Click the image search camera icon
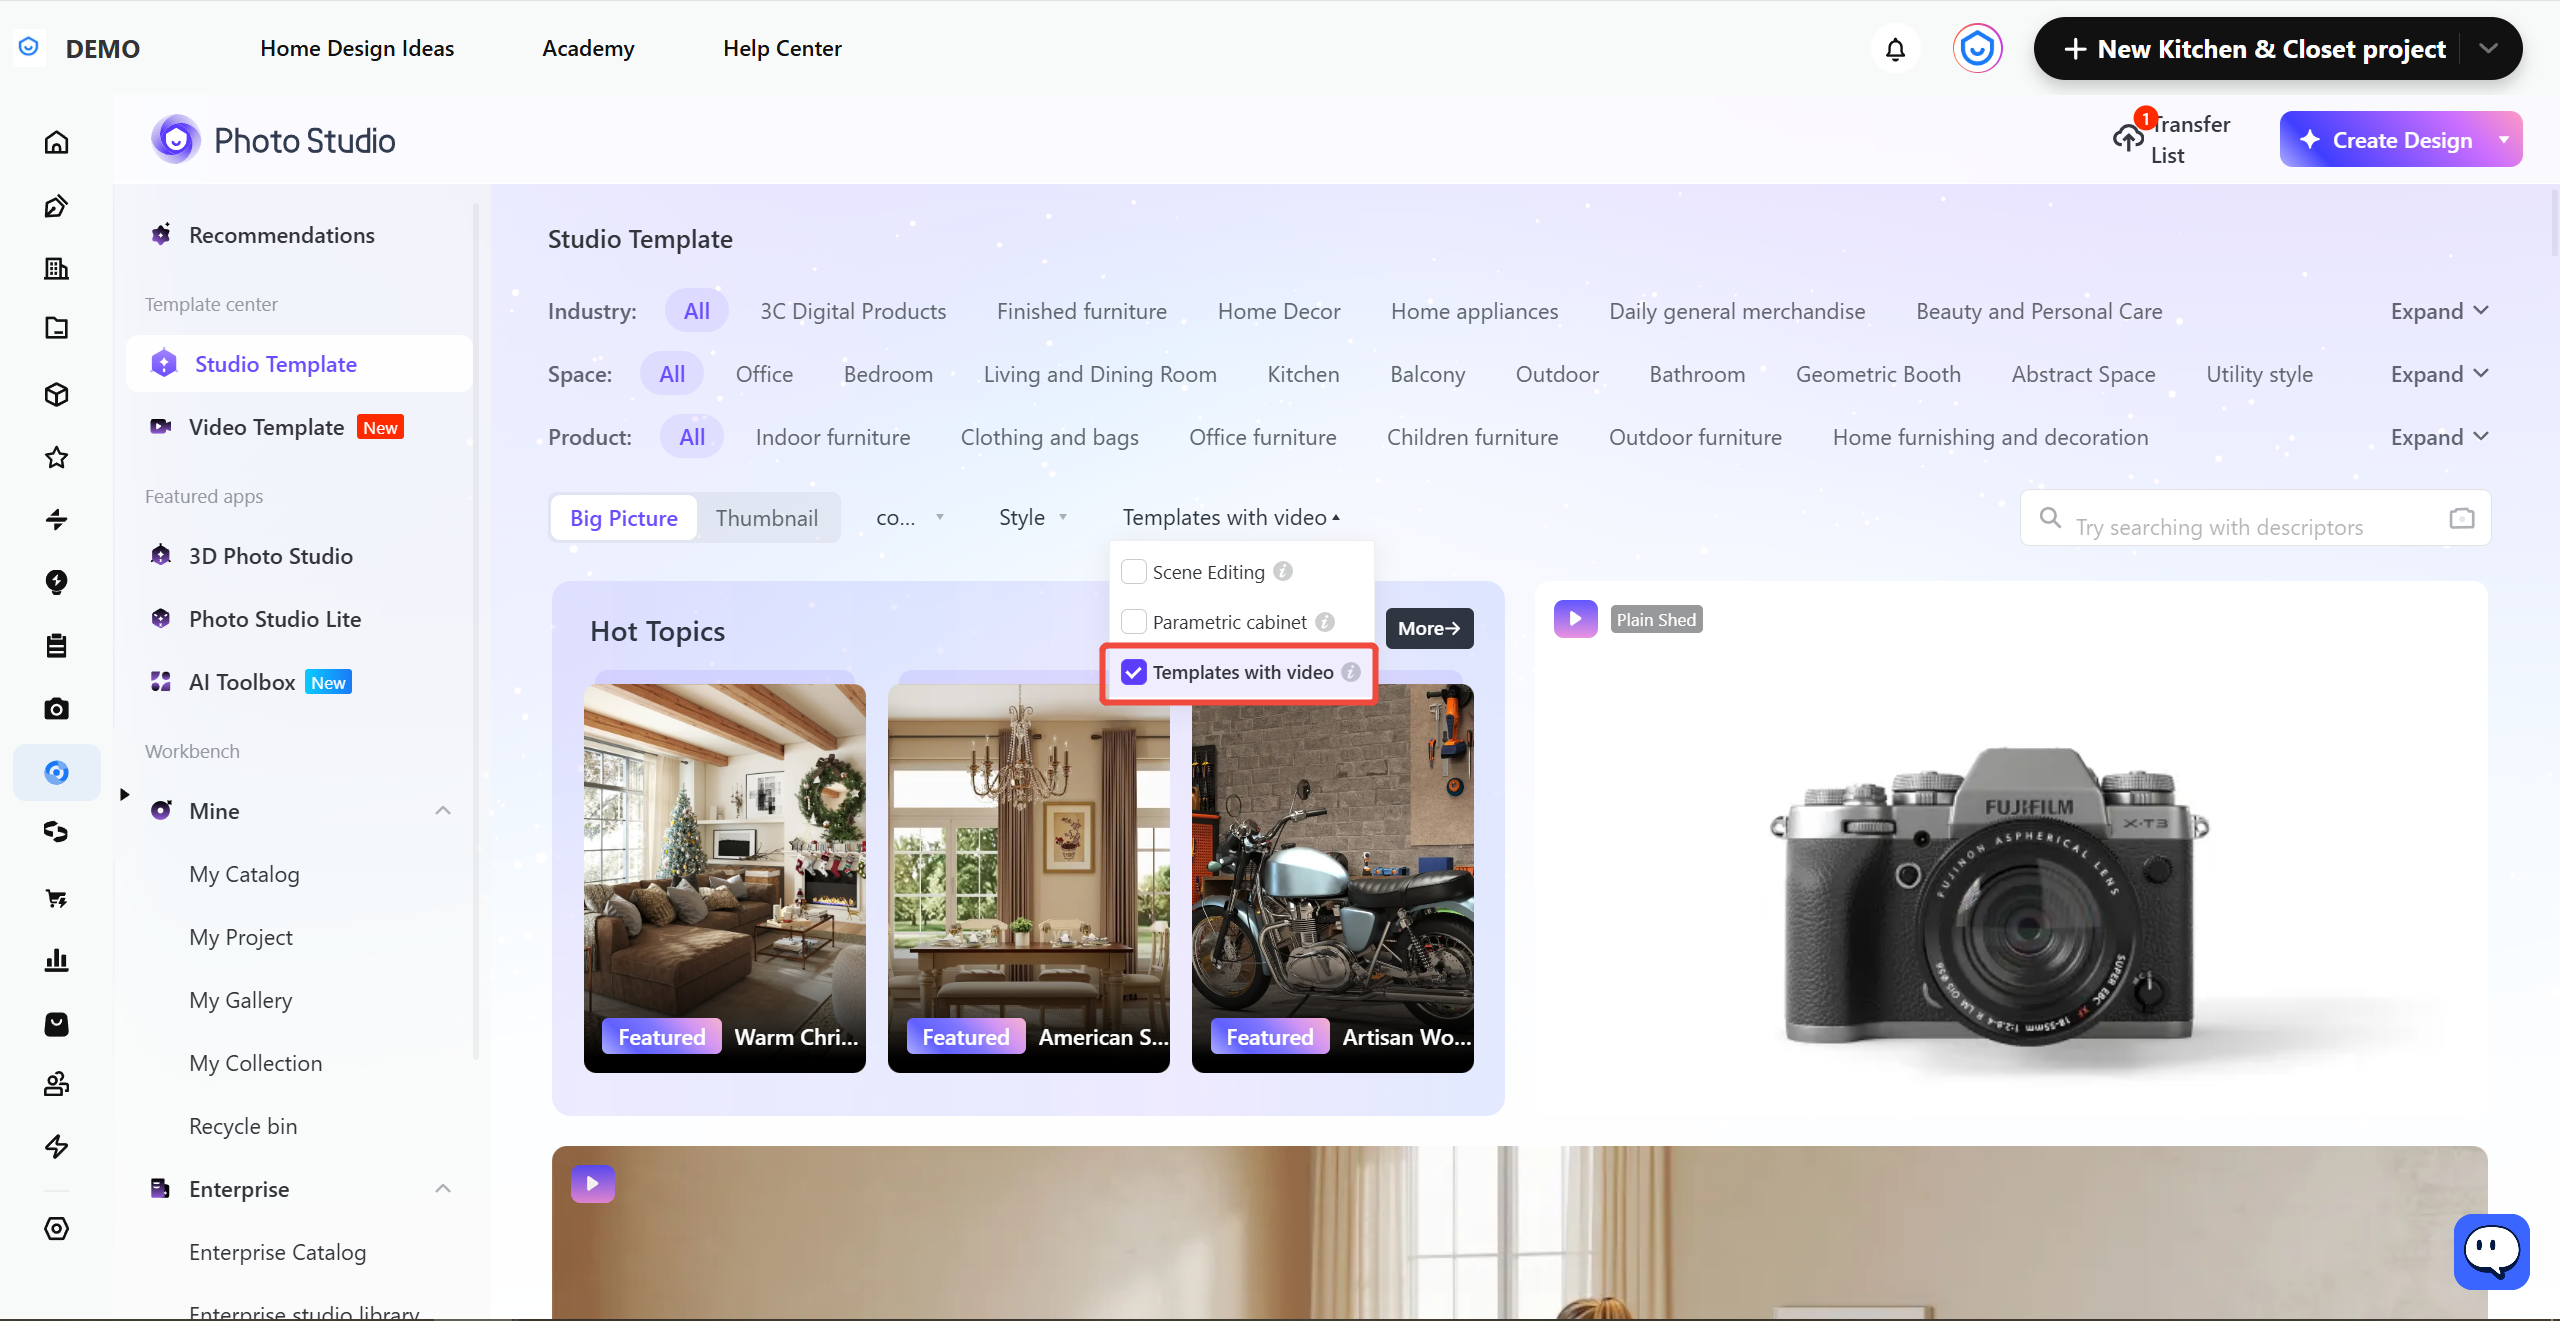 (2461, 518)
